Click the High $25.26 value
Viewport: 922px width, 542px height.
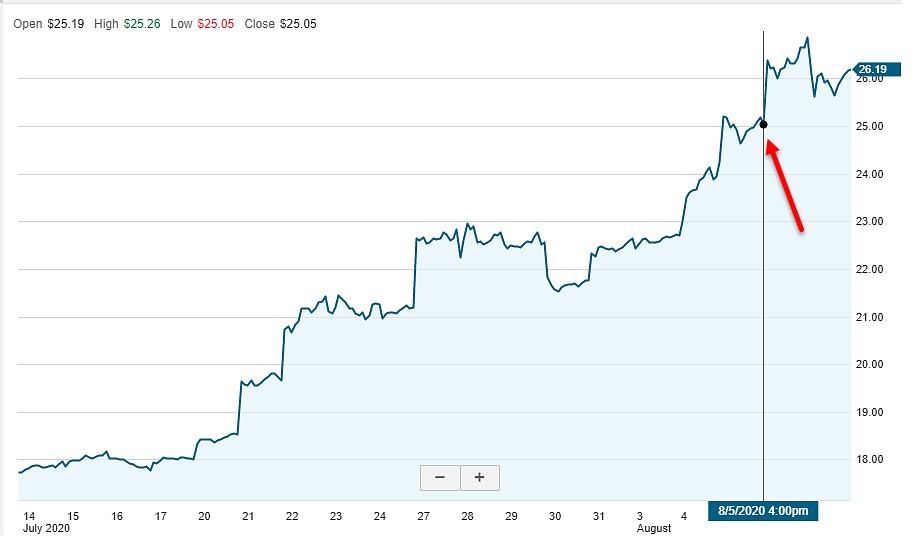coord(127,24)
